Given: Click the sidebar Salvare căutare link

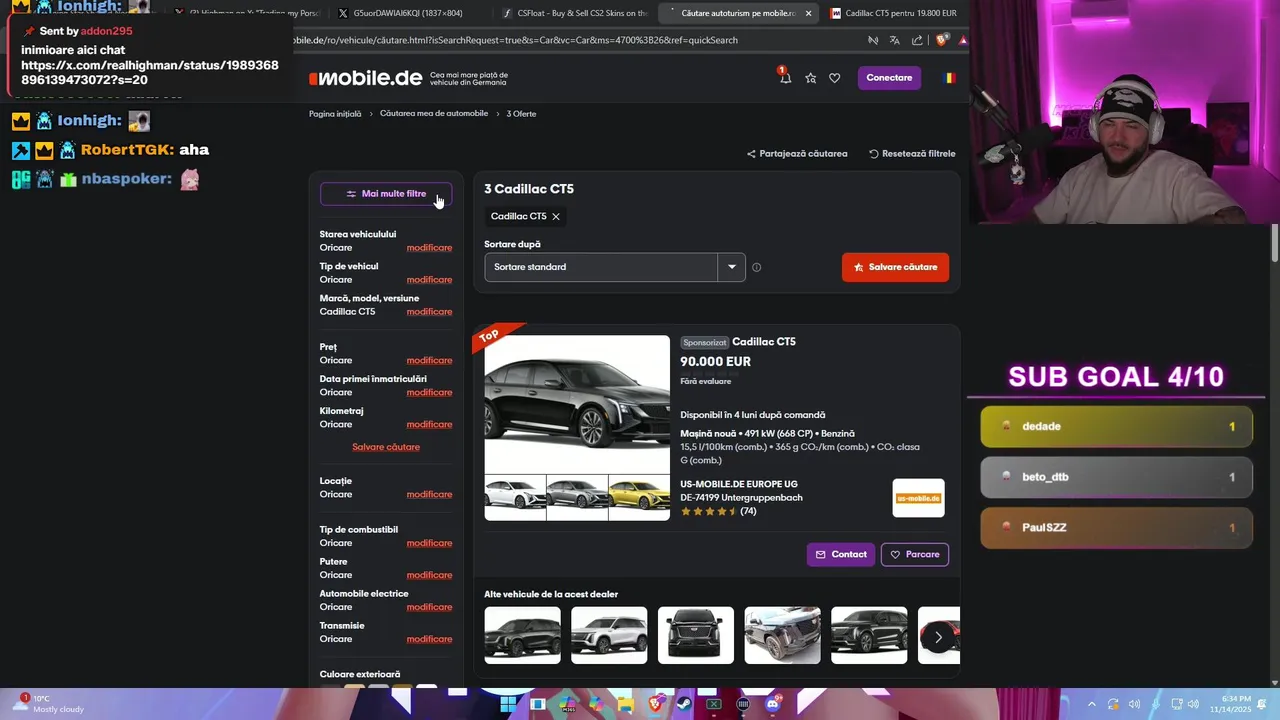Looking at the screenshot, I should point(386,447).
